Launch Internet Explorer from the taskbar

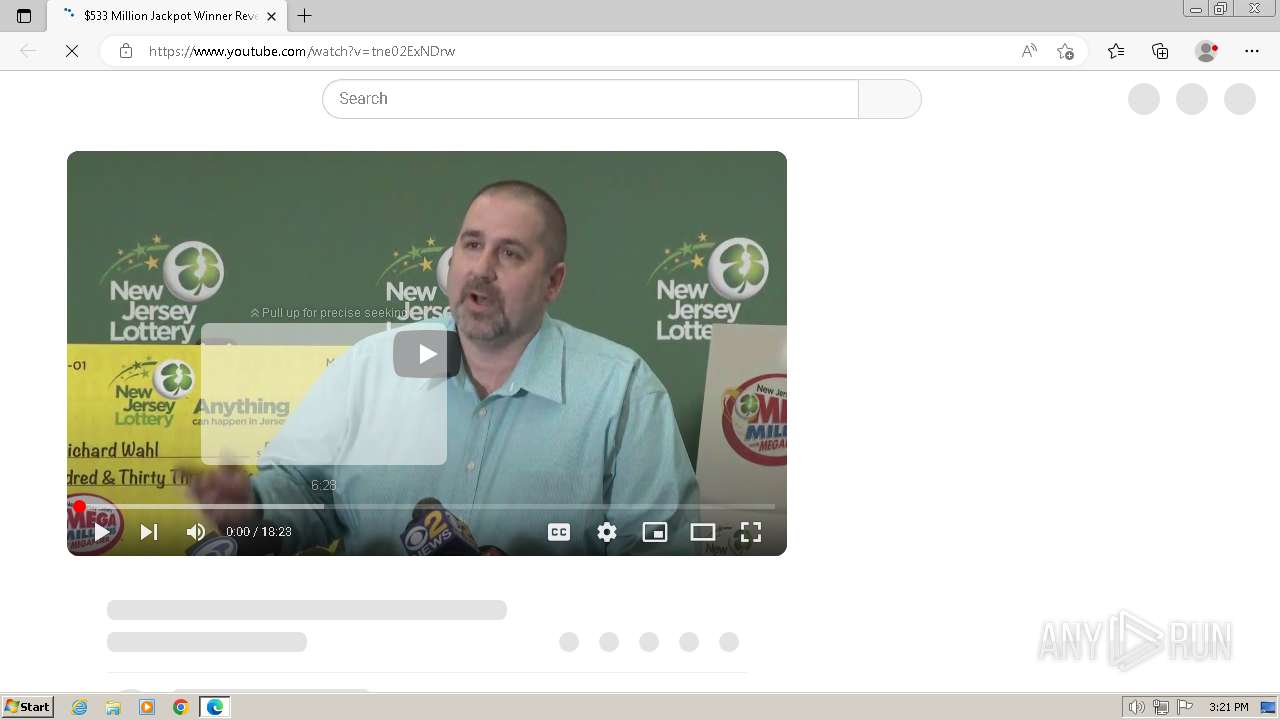[80, 707]
